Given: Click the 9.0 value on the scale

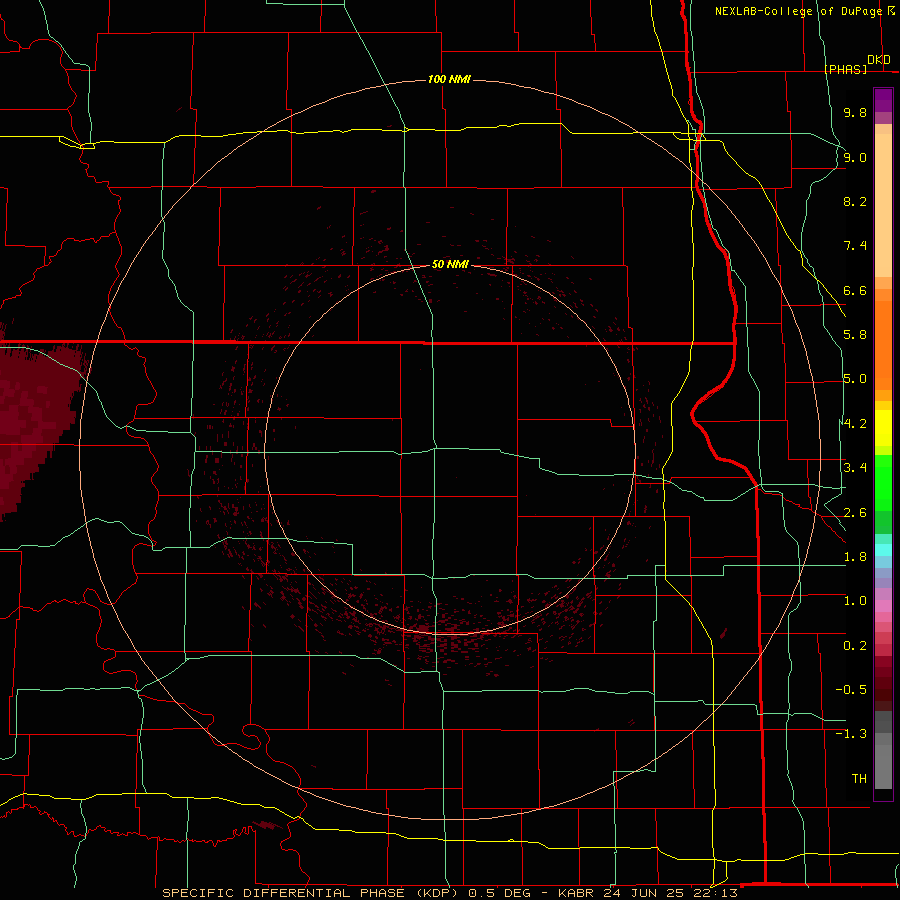Looking at the screenshot, I should (855, 157).
